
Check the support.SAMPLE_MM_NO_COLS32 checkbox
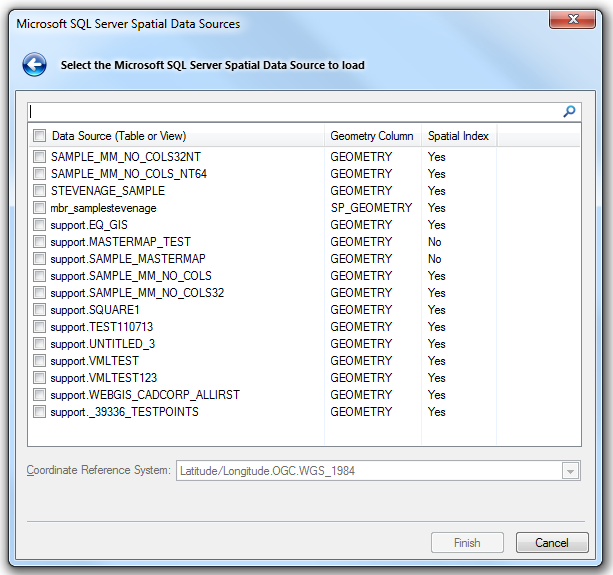click(39, 293)
